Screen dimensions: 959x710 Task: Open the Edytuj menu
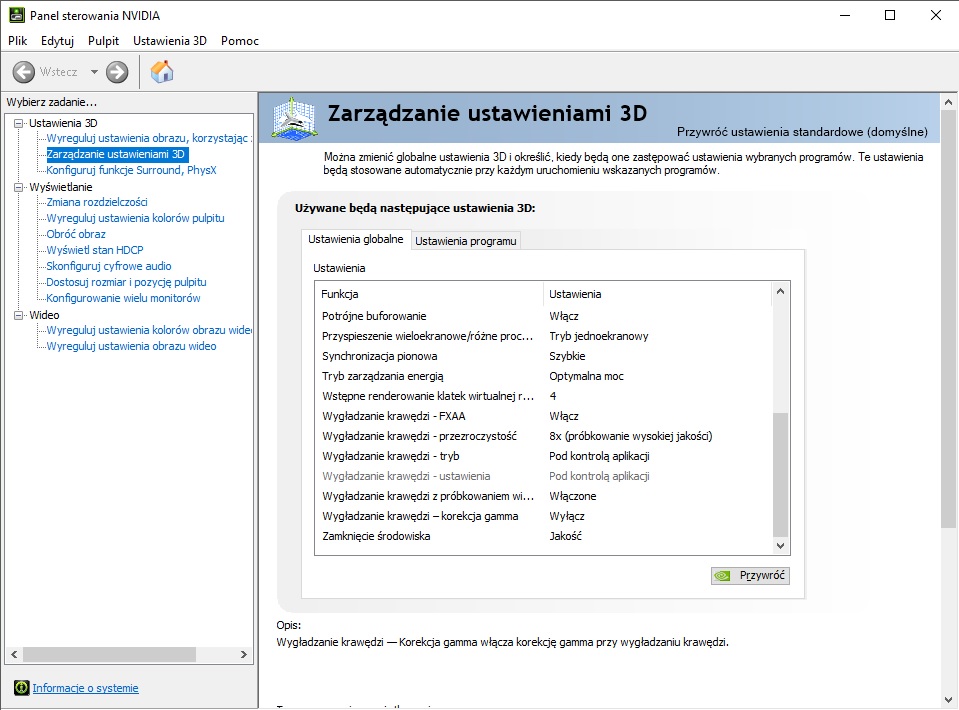(x=57, y=41)
